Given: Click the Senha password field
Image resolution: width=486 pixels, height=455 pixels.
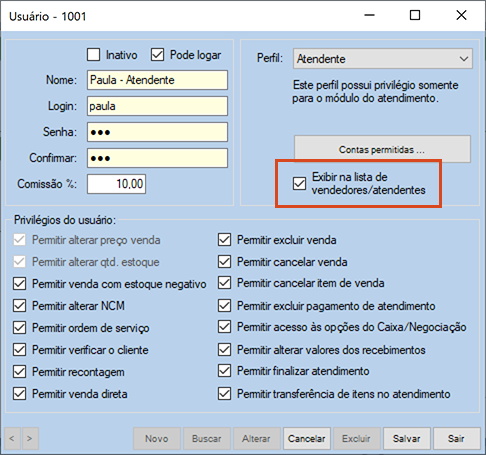Looking at the screenshot, I should click(x=157, y=132).
